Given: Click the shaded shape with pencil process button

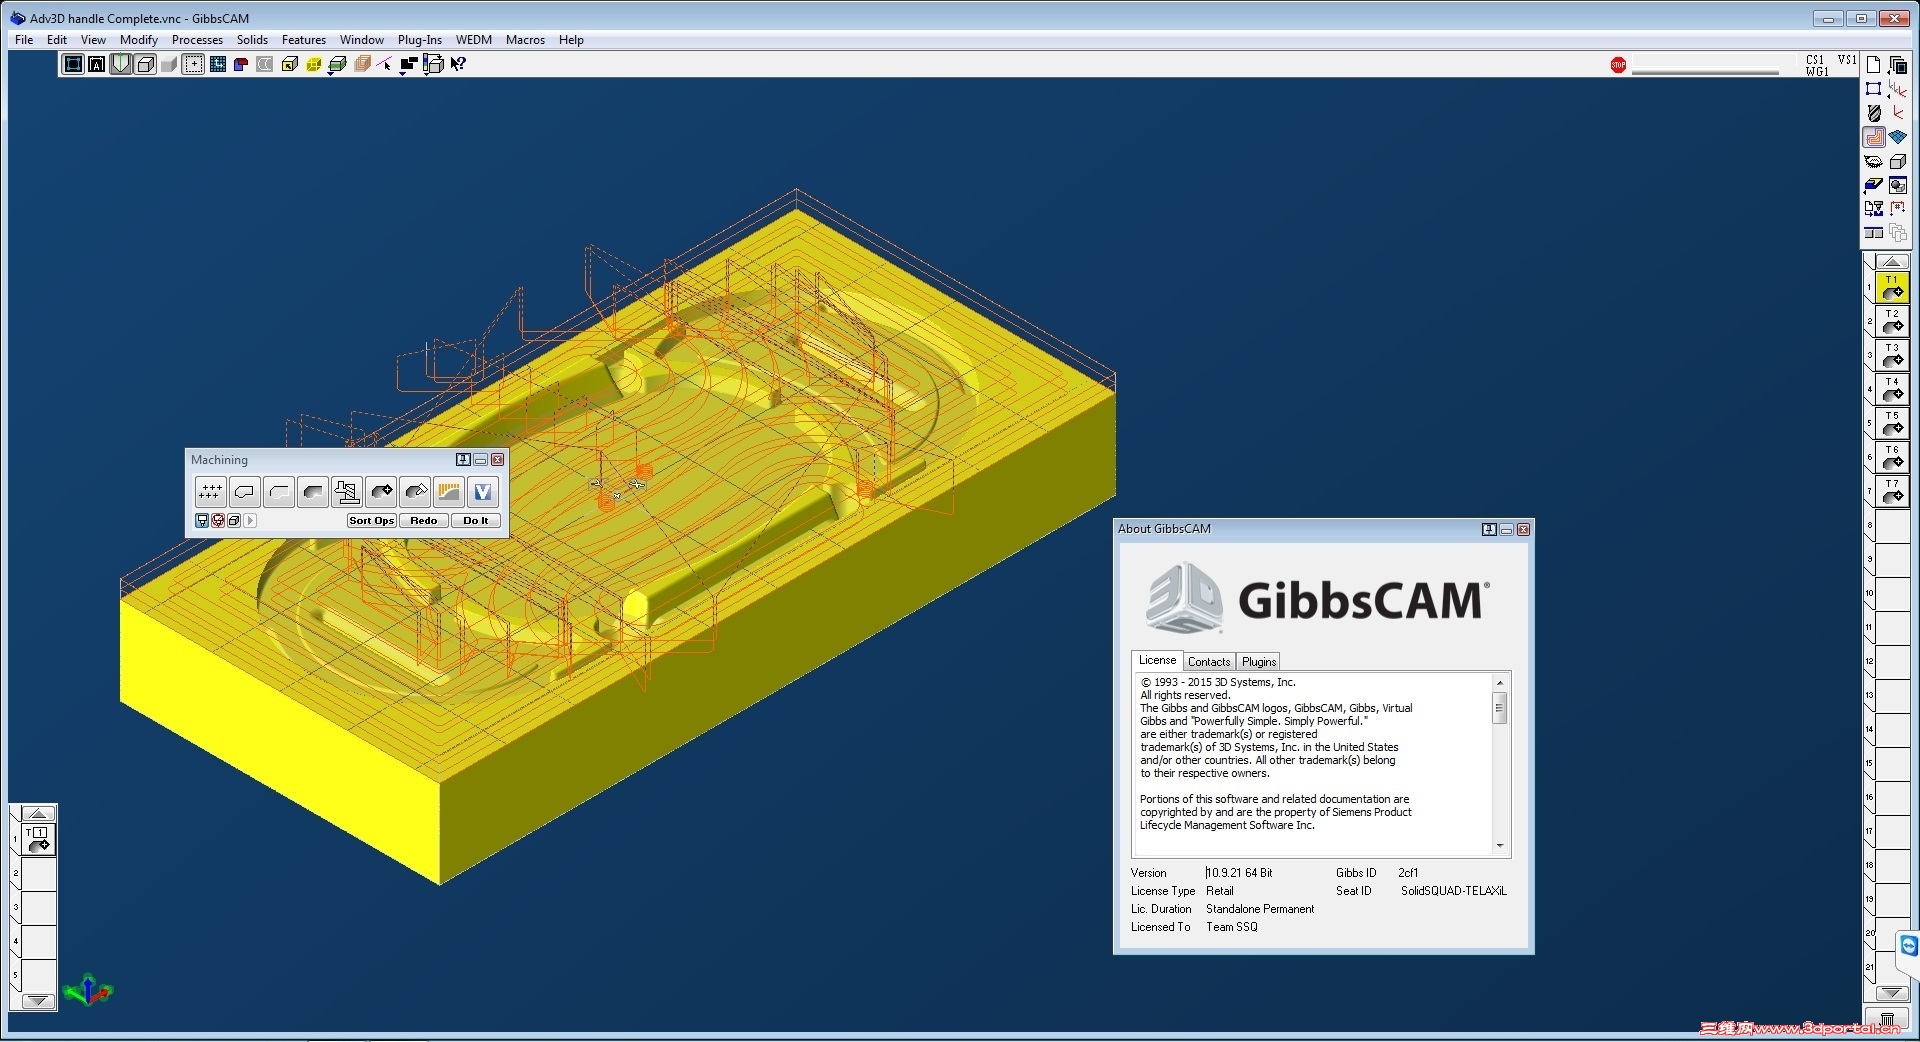Looking at the screenshot, I should pyautogui.click(x=415, y=492).
